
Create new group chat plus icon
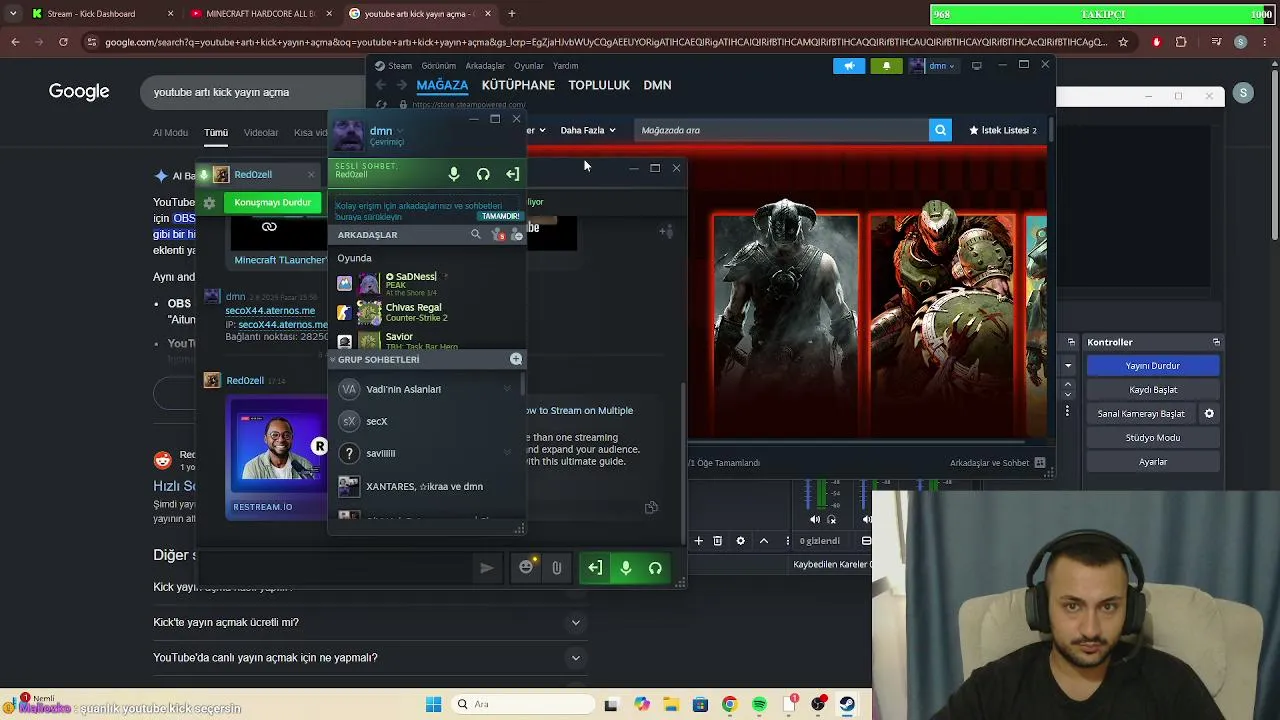516,359
